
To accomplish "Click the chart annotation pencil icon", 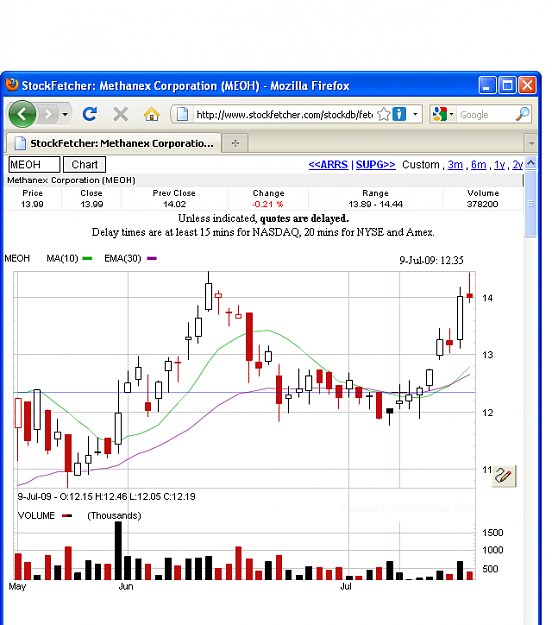I will coord(504,476).
